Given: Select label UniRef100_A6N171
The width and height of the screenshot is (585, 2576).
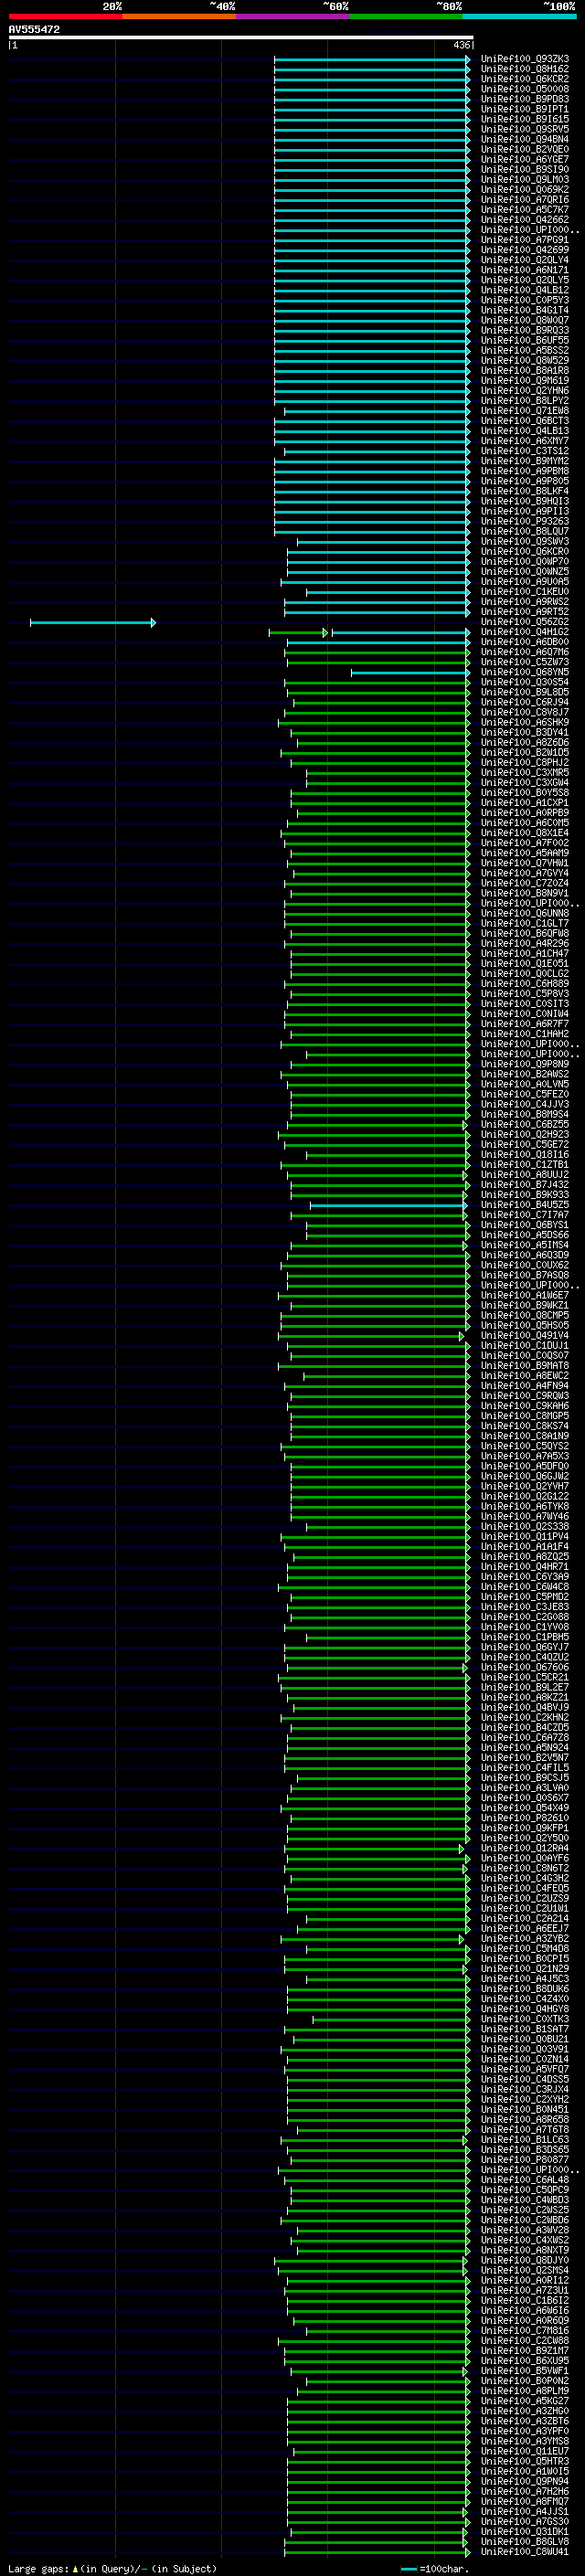Looking at the screenshot, I should (524, 270).
